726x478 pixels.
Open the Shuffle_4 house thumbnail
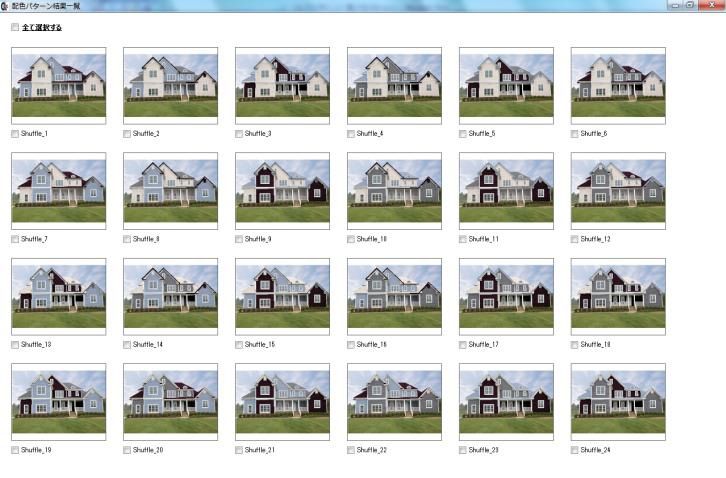point(394,86)
